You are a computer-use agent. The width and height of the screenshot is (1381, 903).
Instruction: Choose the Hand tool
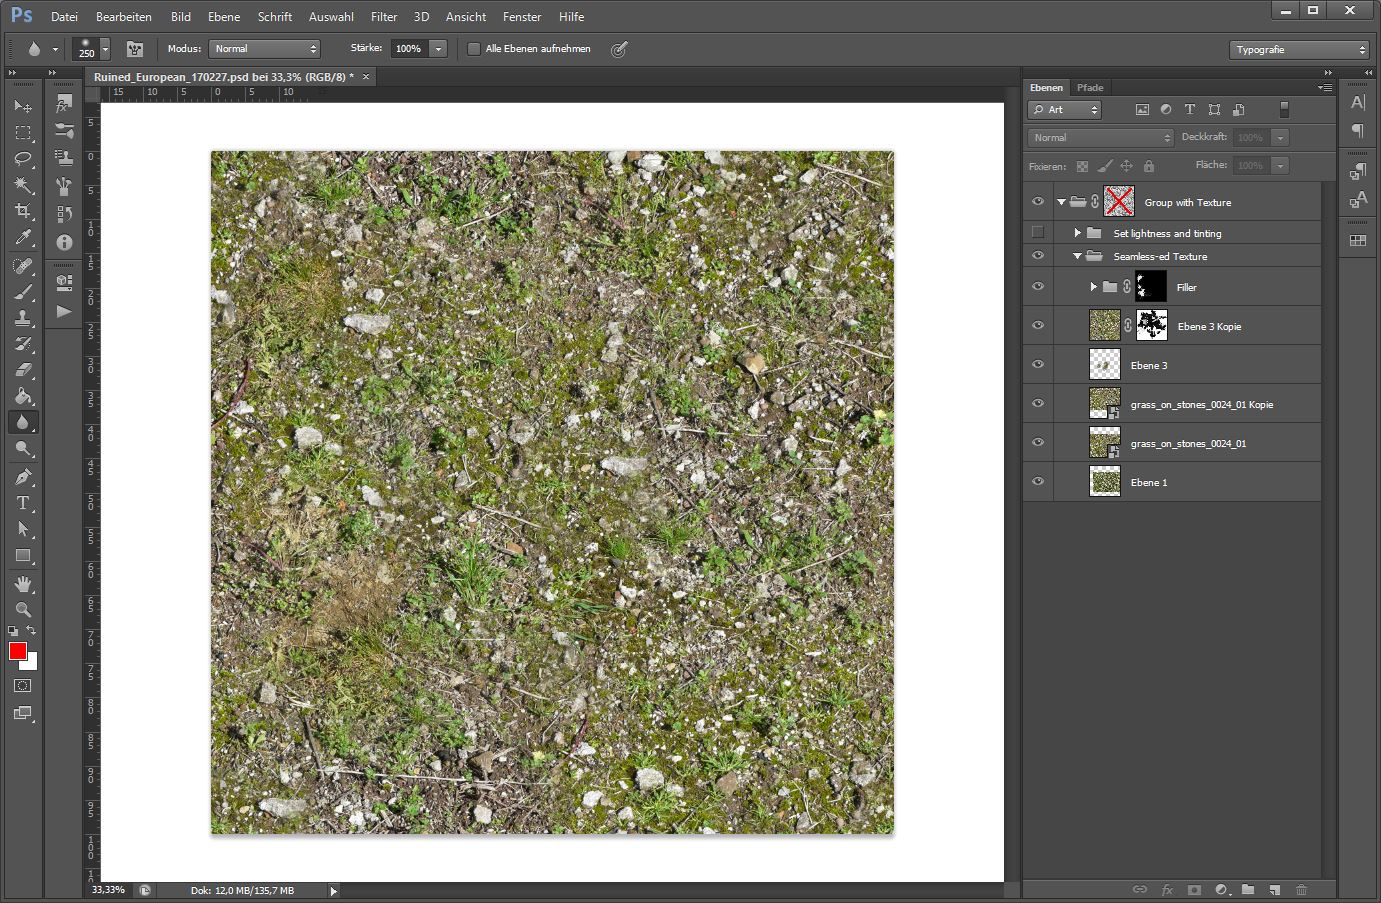23,583
